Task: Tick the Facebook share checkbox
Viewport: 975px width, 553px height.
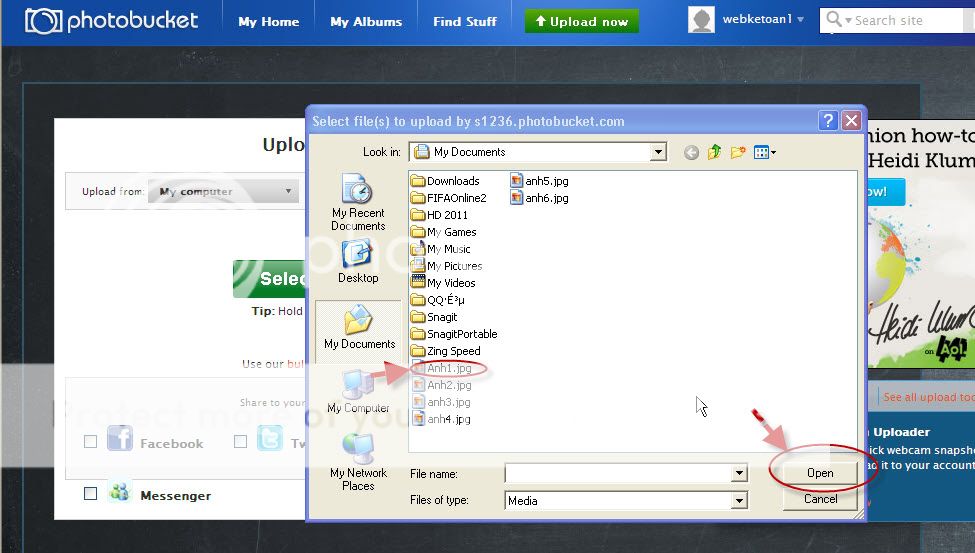Action: click(x=91, y=442)
